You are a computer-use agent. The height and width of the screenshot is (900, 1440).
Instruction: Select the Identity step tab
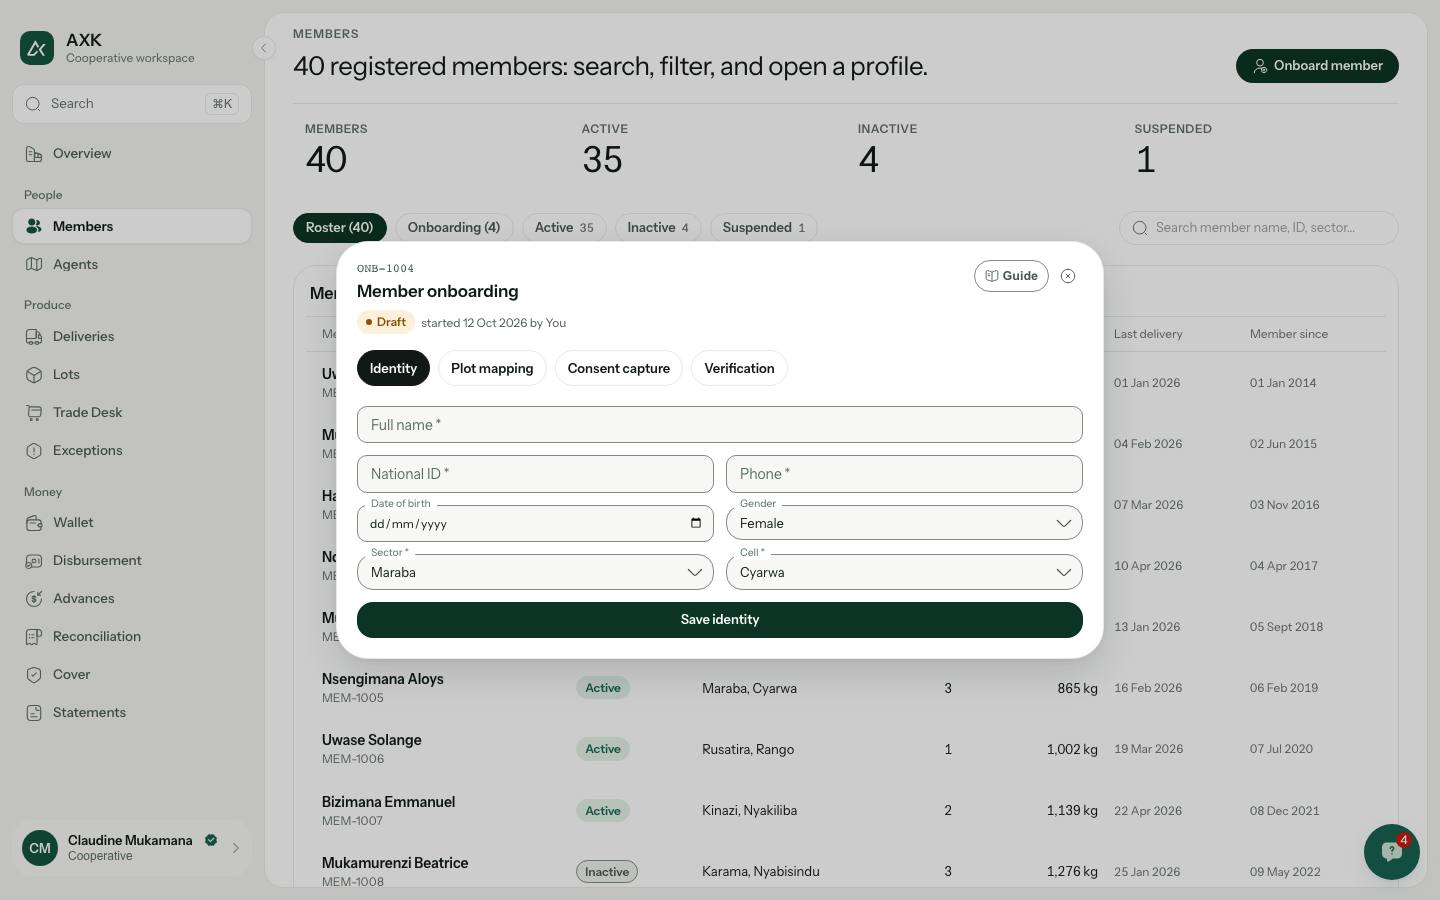pos(393,368)
